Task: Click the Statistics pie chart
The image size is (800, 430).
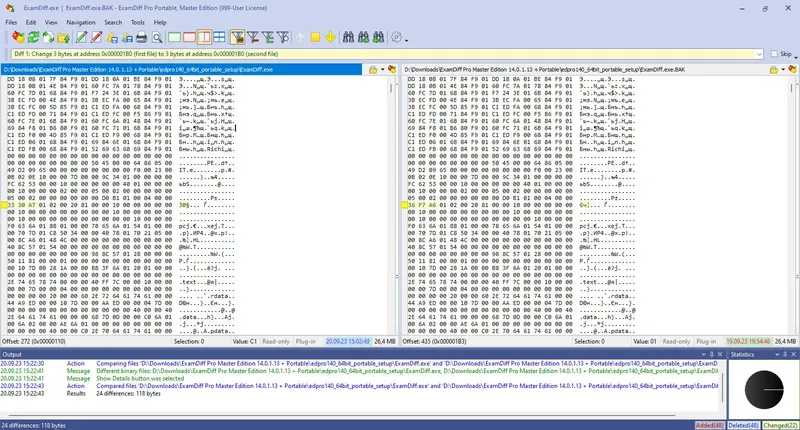Action: pyautogui.click(x=764, y=390)
